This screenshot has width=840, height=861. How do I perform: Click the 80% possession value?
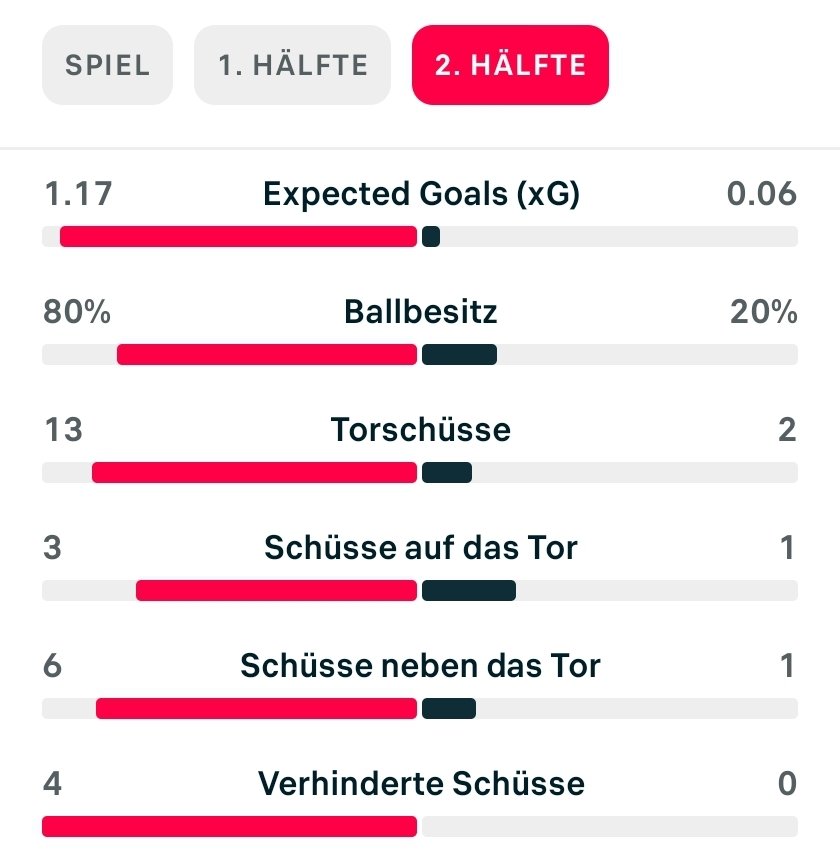click(77, 312)
